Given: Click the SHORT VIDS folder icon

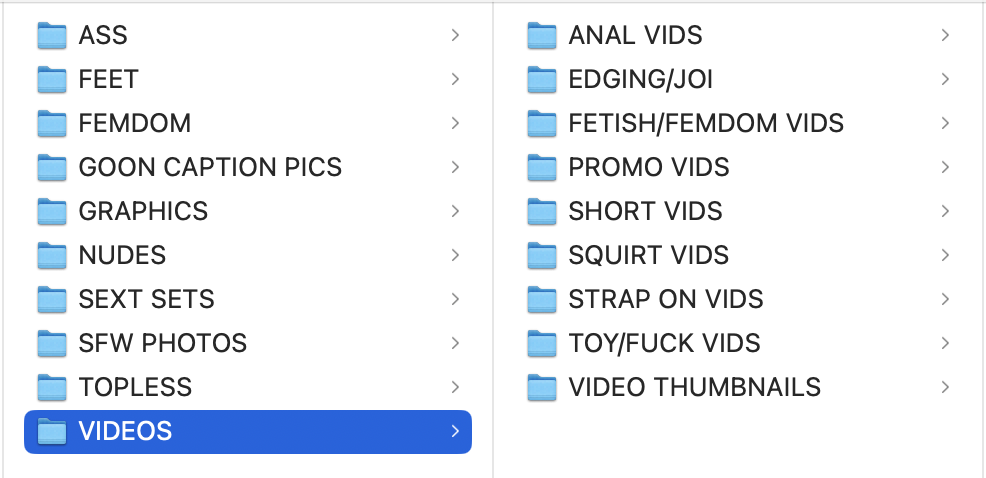Looking at the screenshot, I should (x=542, y=211).
